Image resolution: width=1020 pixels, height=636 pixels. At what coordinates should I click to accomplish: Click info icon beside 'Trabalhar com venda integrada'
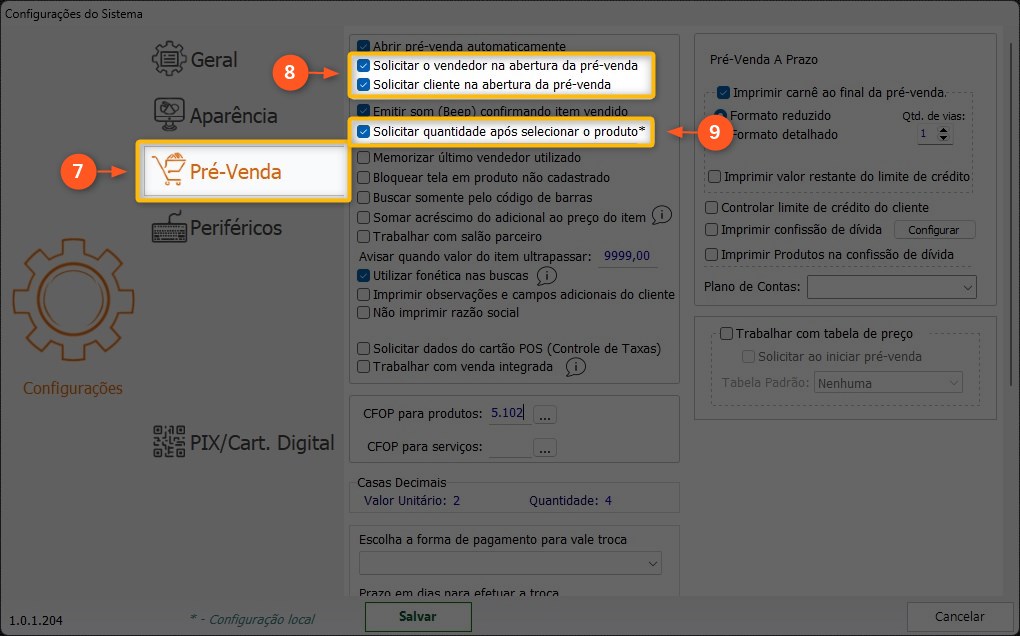574,367
